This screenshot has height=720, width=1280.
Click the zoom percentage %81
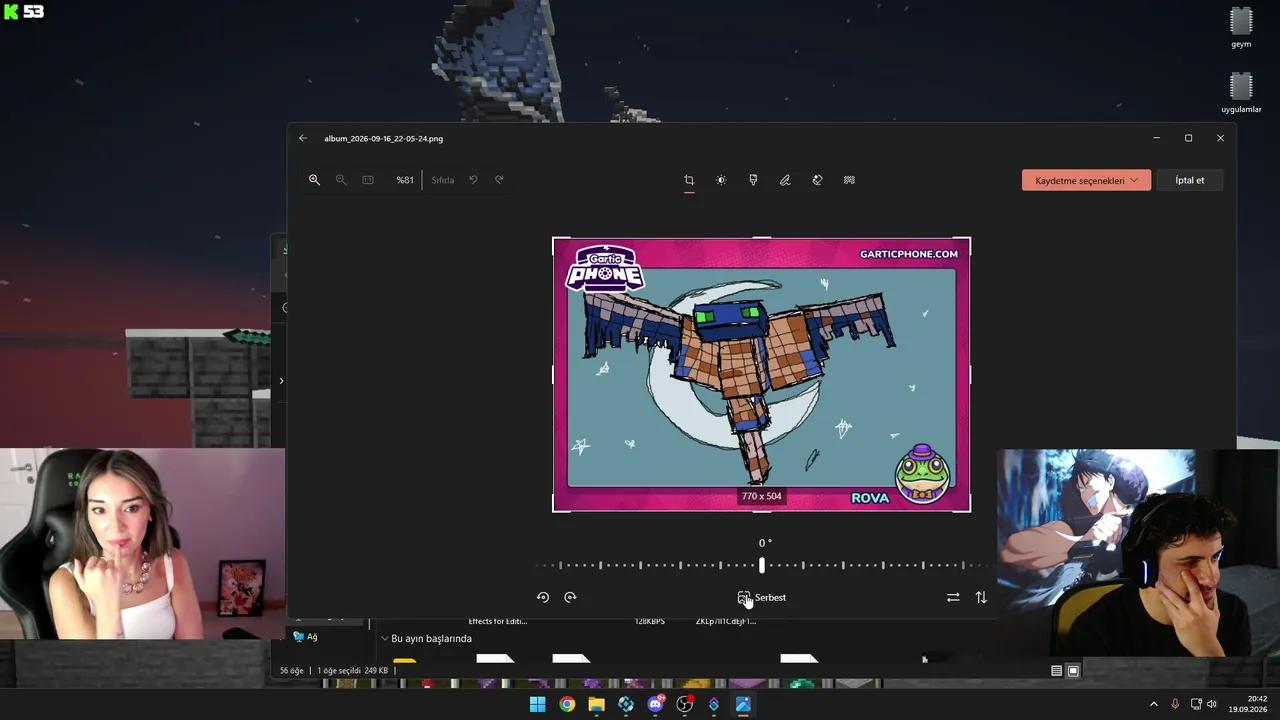(405, 180)
